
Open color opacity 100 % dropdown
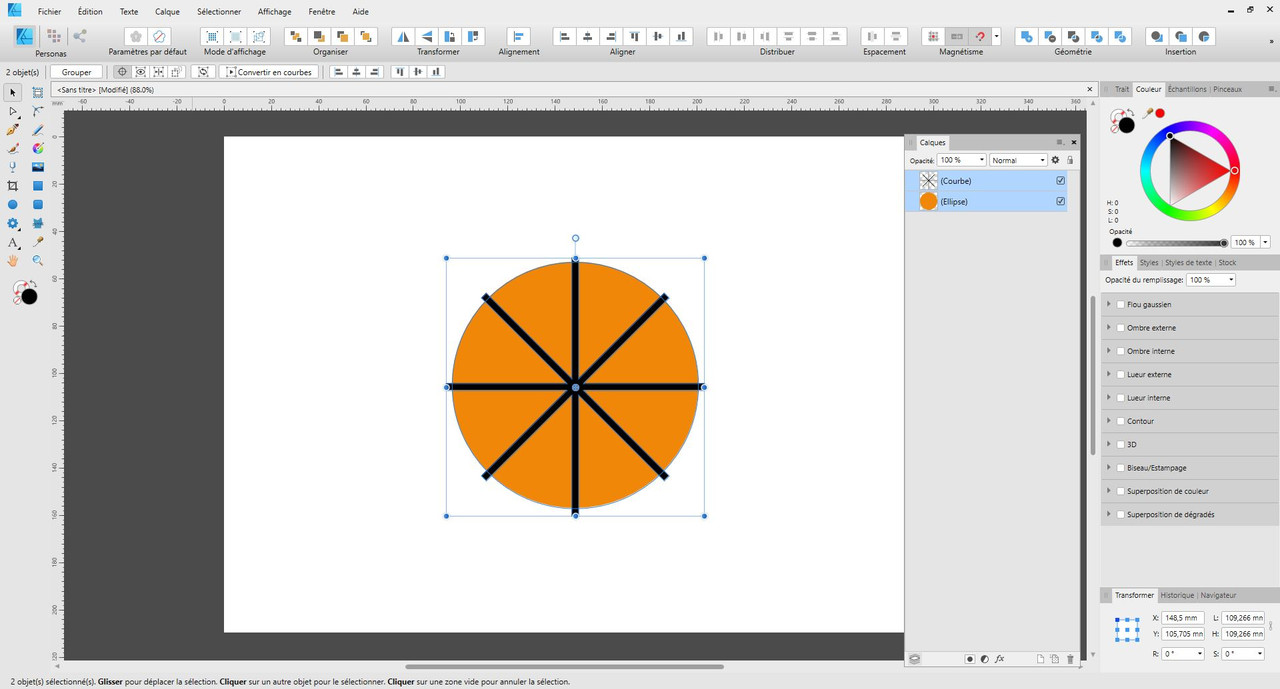tap(1265, 242)
